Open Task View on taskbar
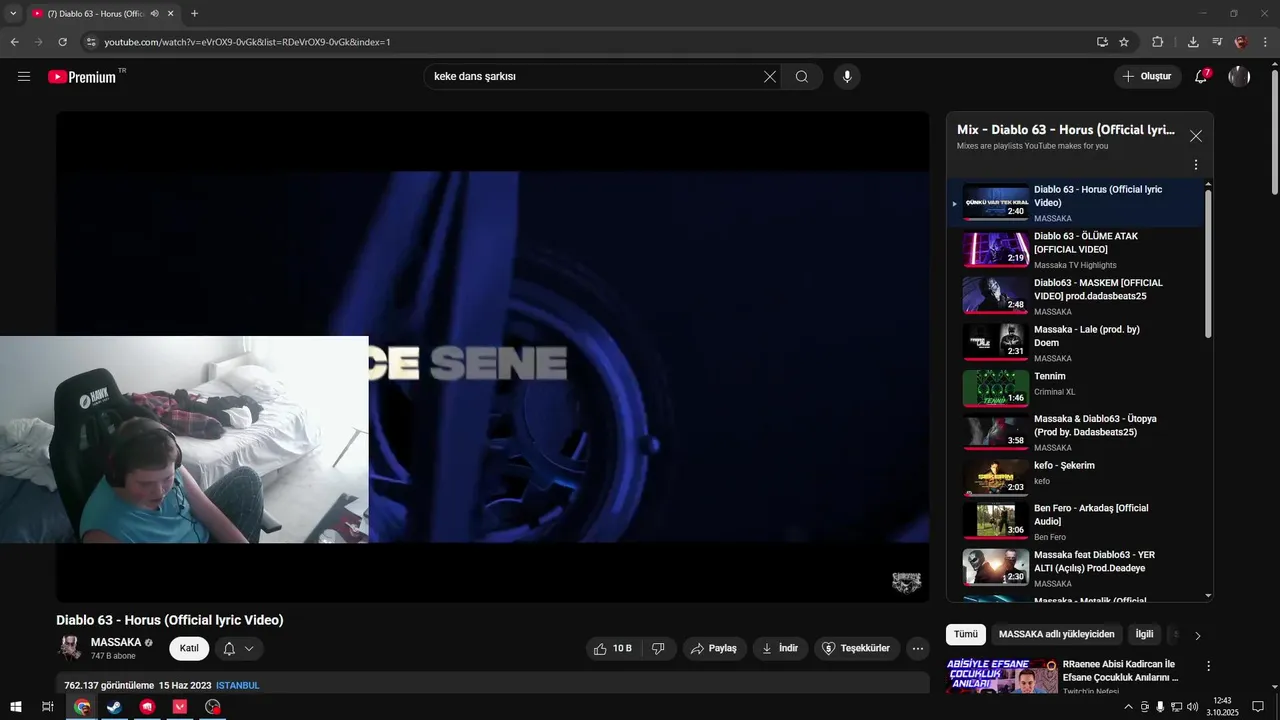 click(47, 707)
